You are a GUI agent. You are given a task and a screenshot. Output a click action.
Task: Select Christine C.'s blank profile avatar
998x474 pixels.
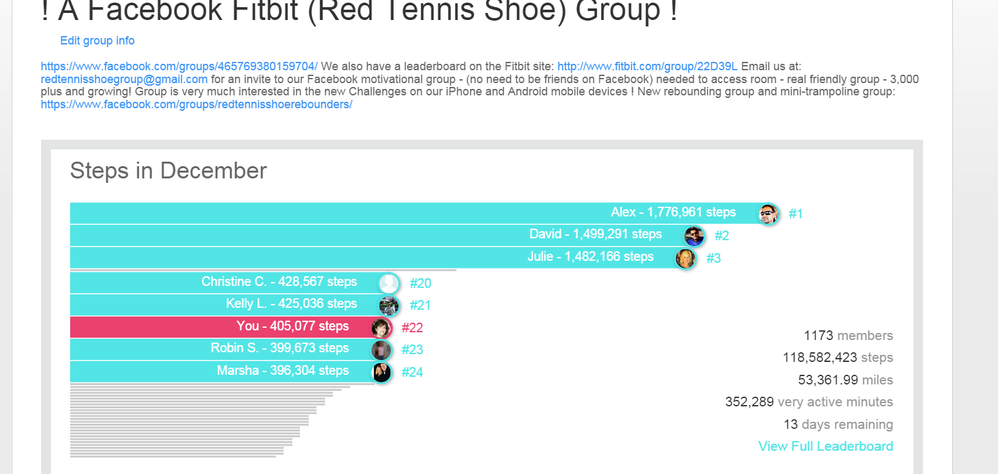coord(389,284)
